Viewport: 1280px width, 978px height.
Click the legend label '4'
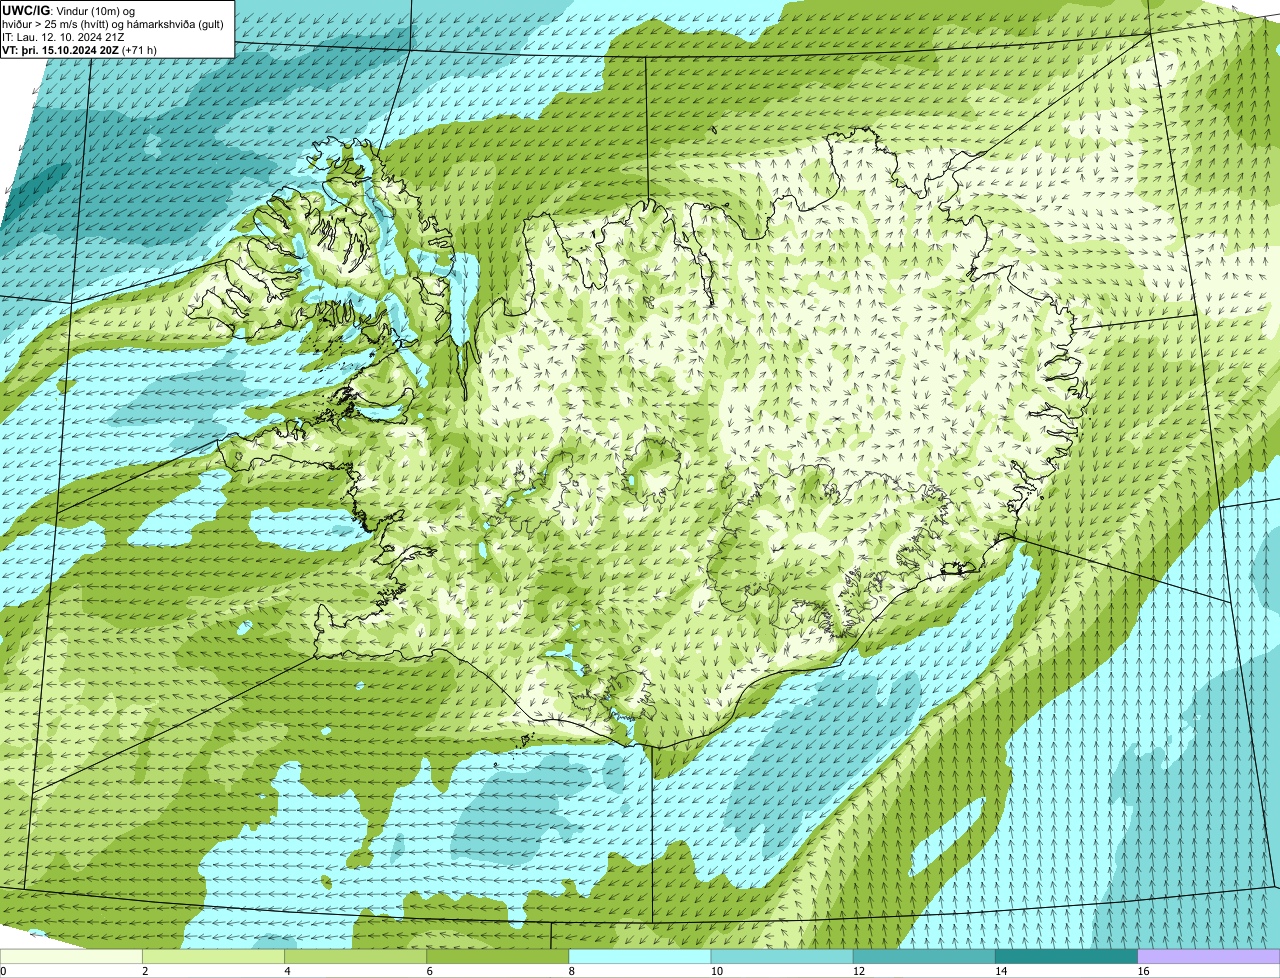pos(287,971)
